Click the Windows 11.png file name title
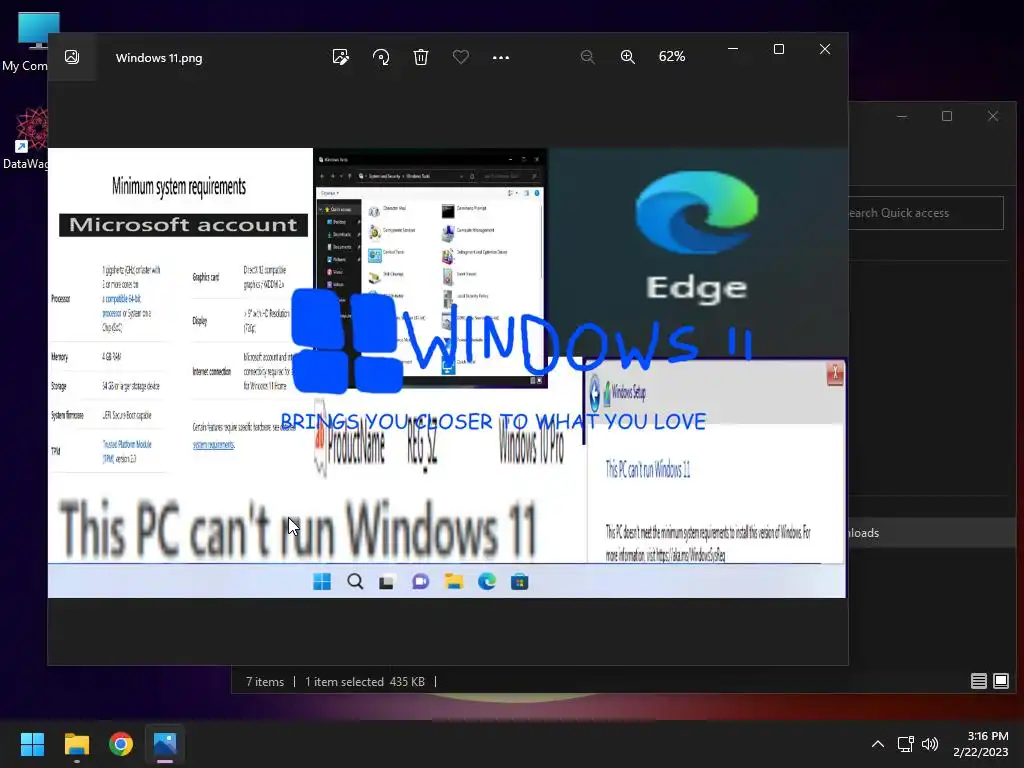The width and height of the screenshot is (1024, 768). (x=159, y=58)
